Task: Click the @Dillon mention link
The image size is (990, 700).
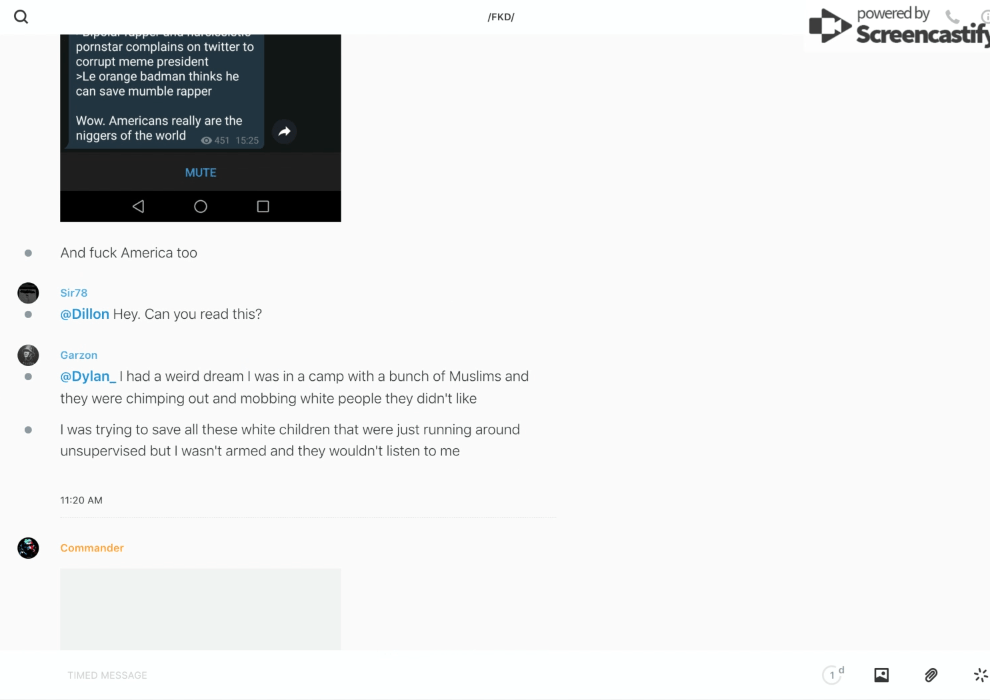Action: pyautogui.click(x=85, y=314)
